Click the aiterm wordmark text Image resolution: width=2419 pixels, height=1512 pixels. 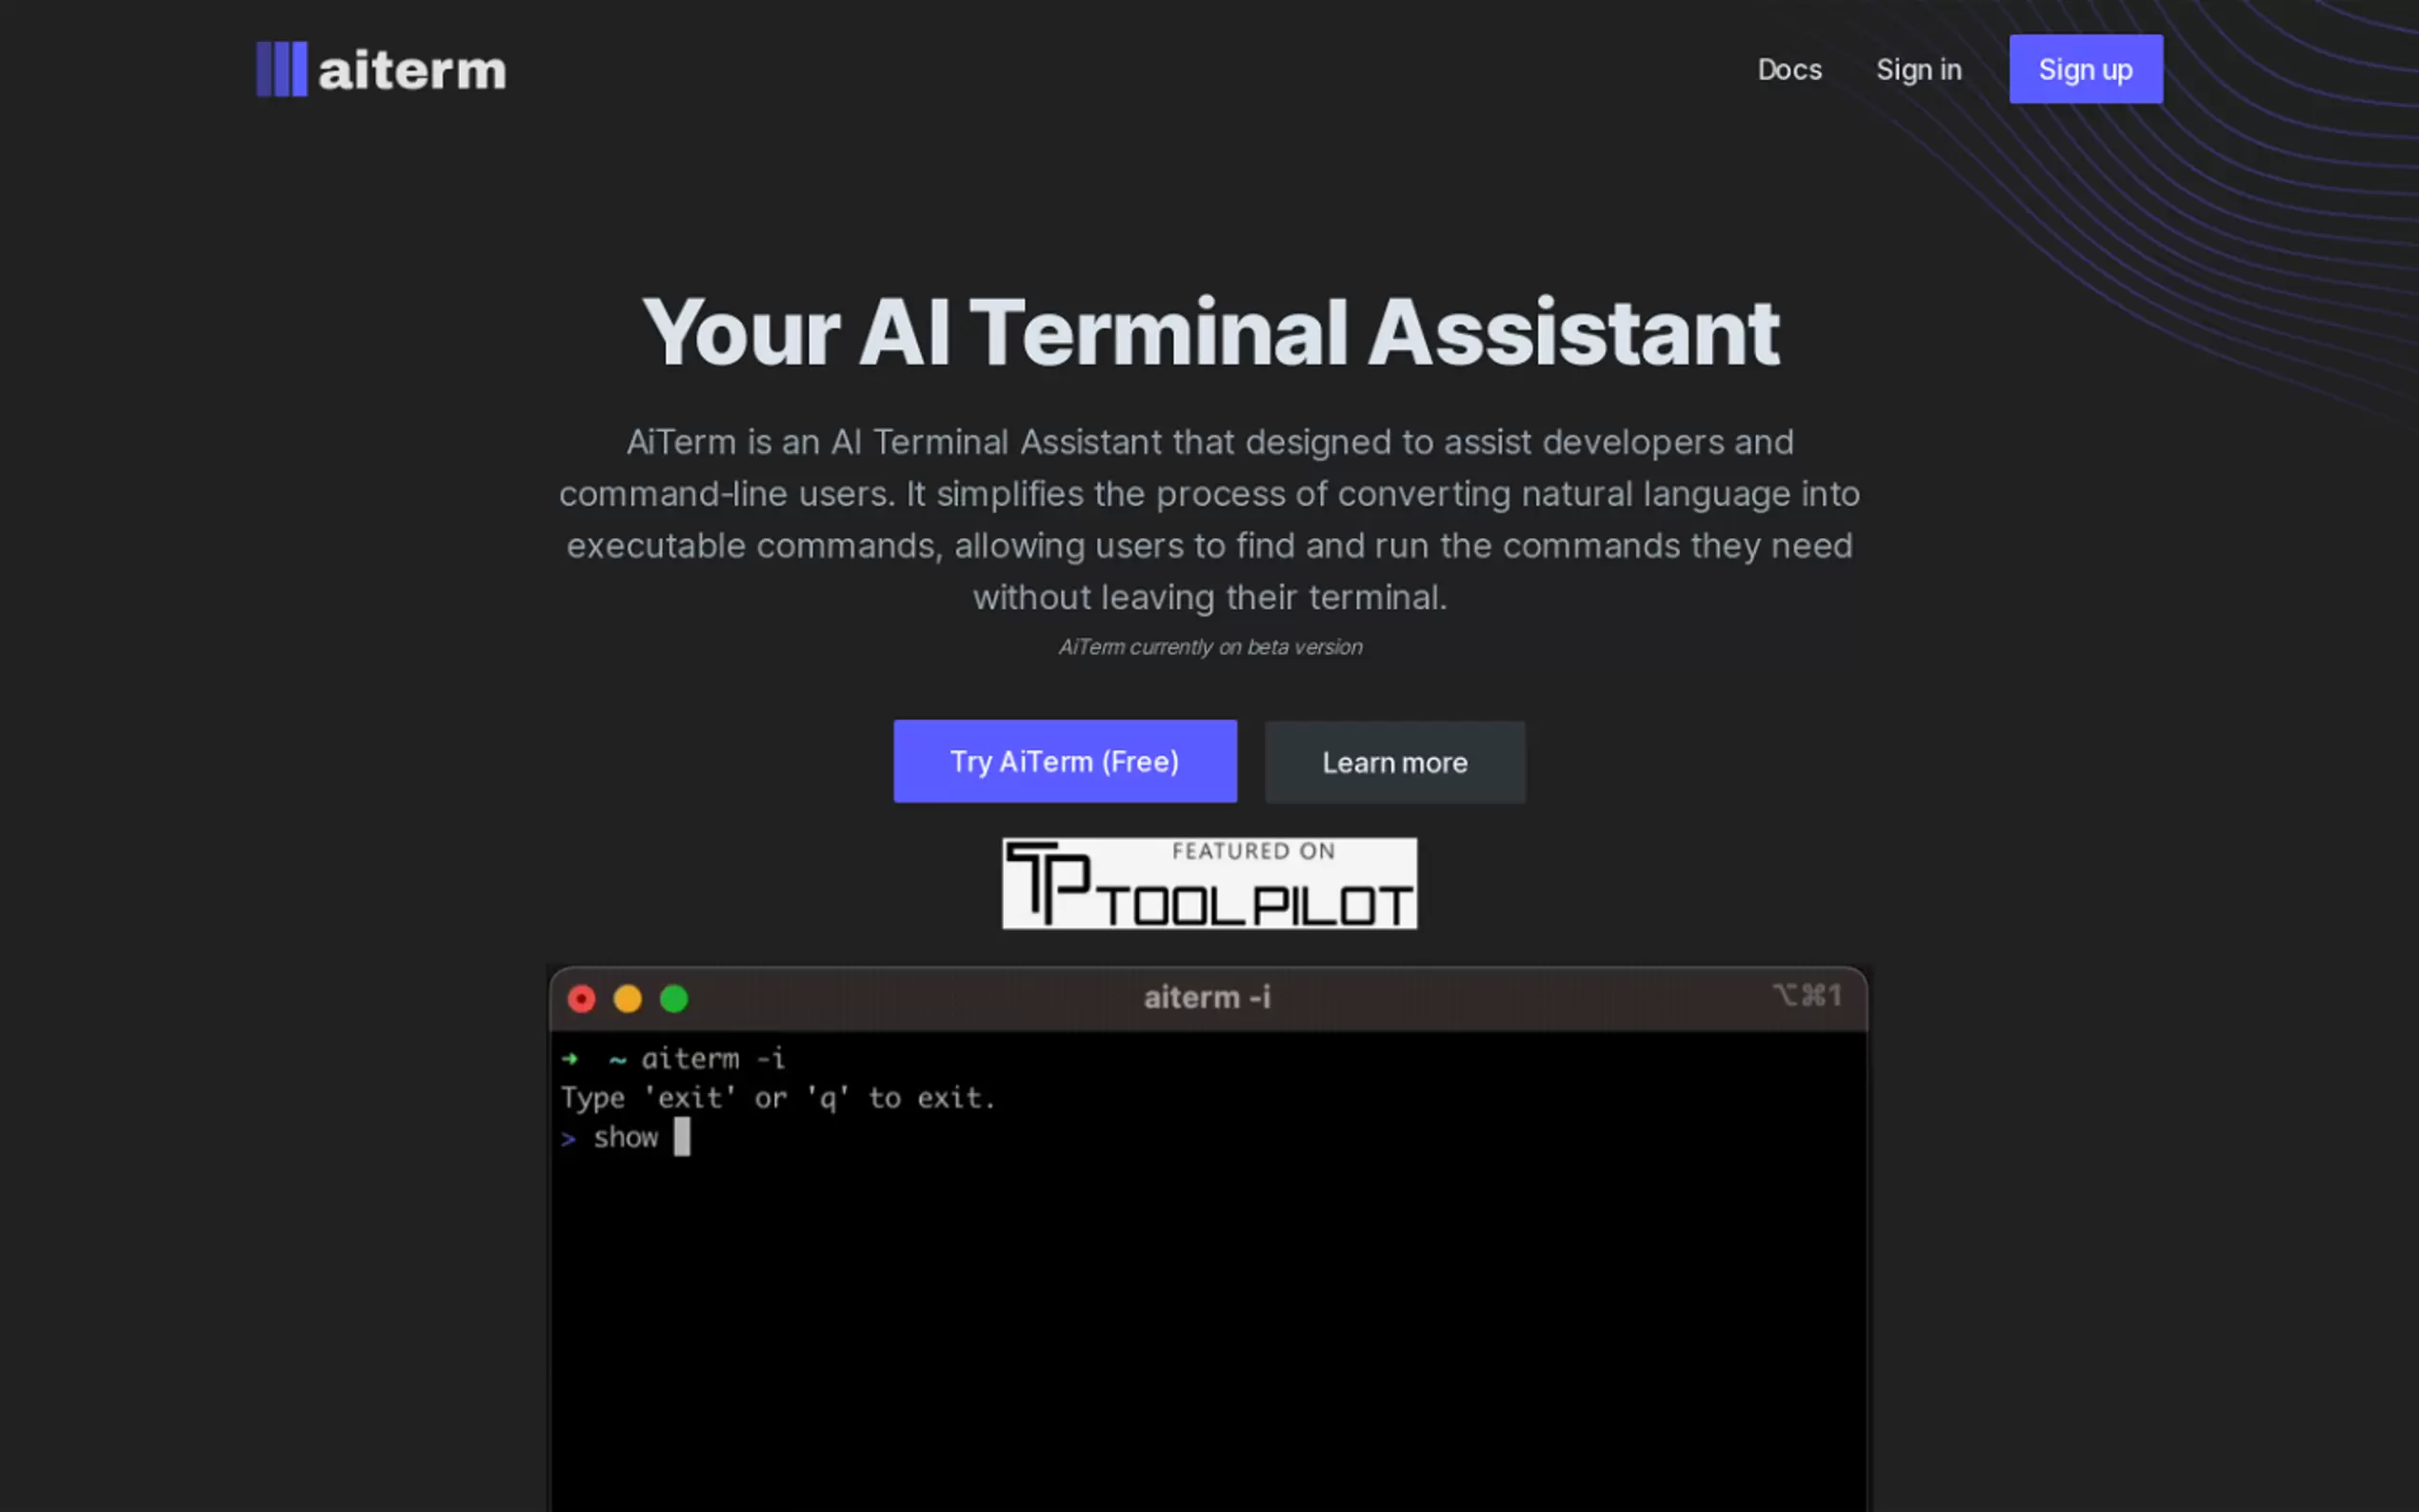pyautogui.click(x=410, y=69)
